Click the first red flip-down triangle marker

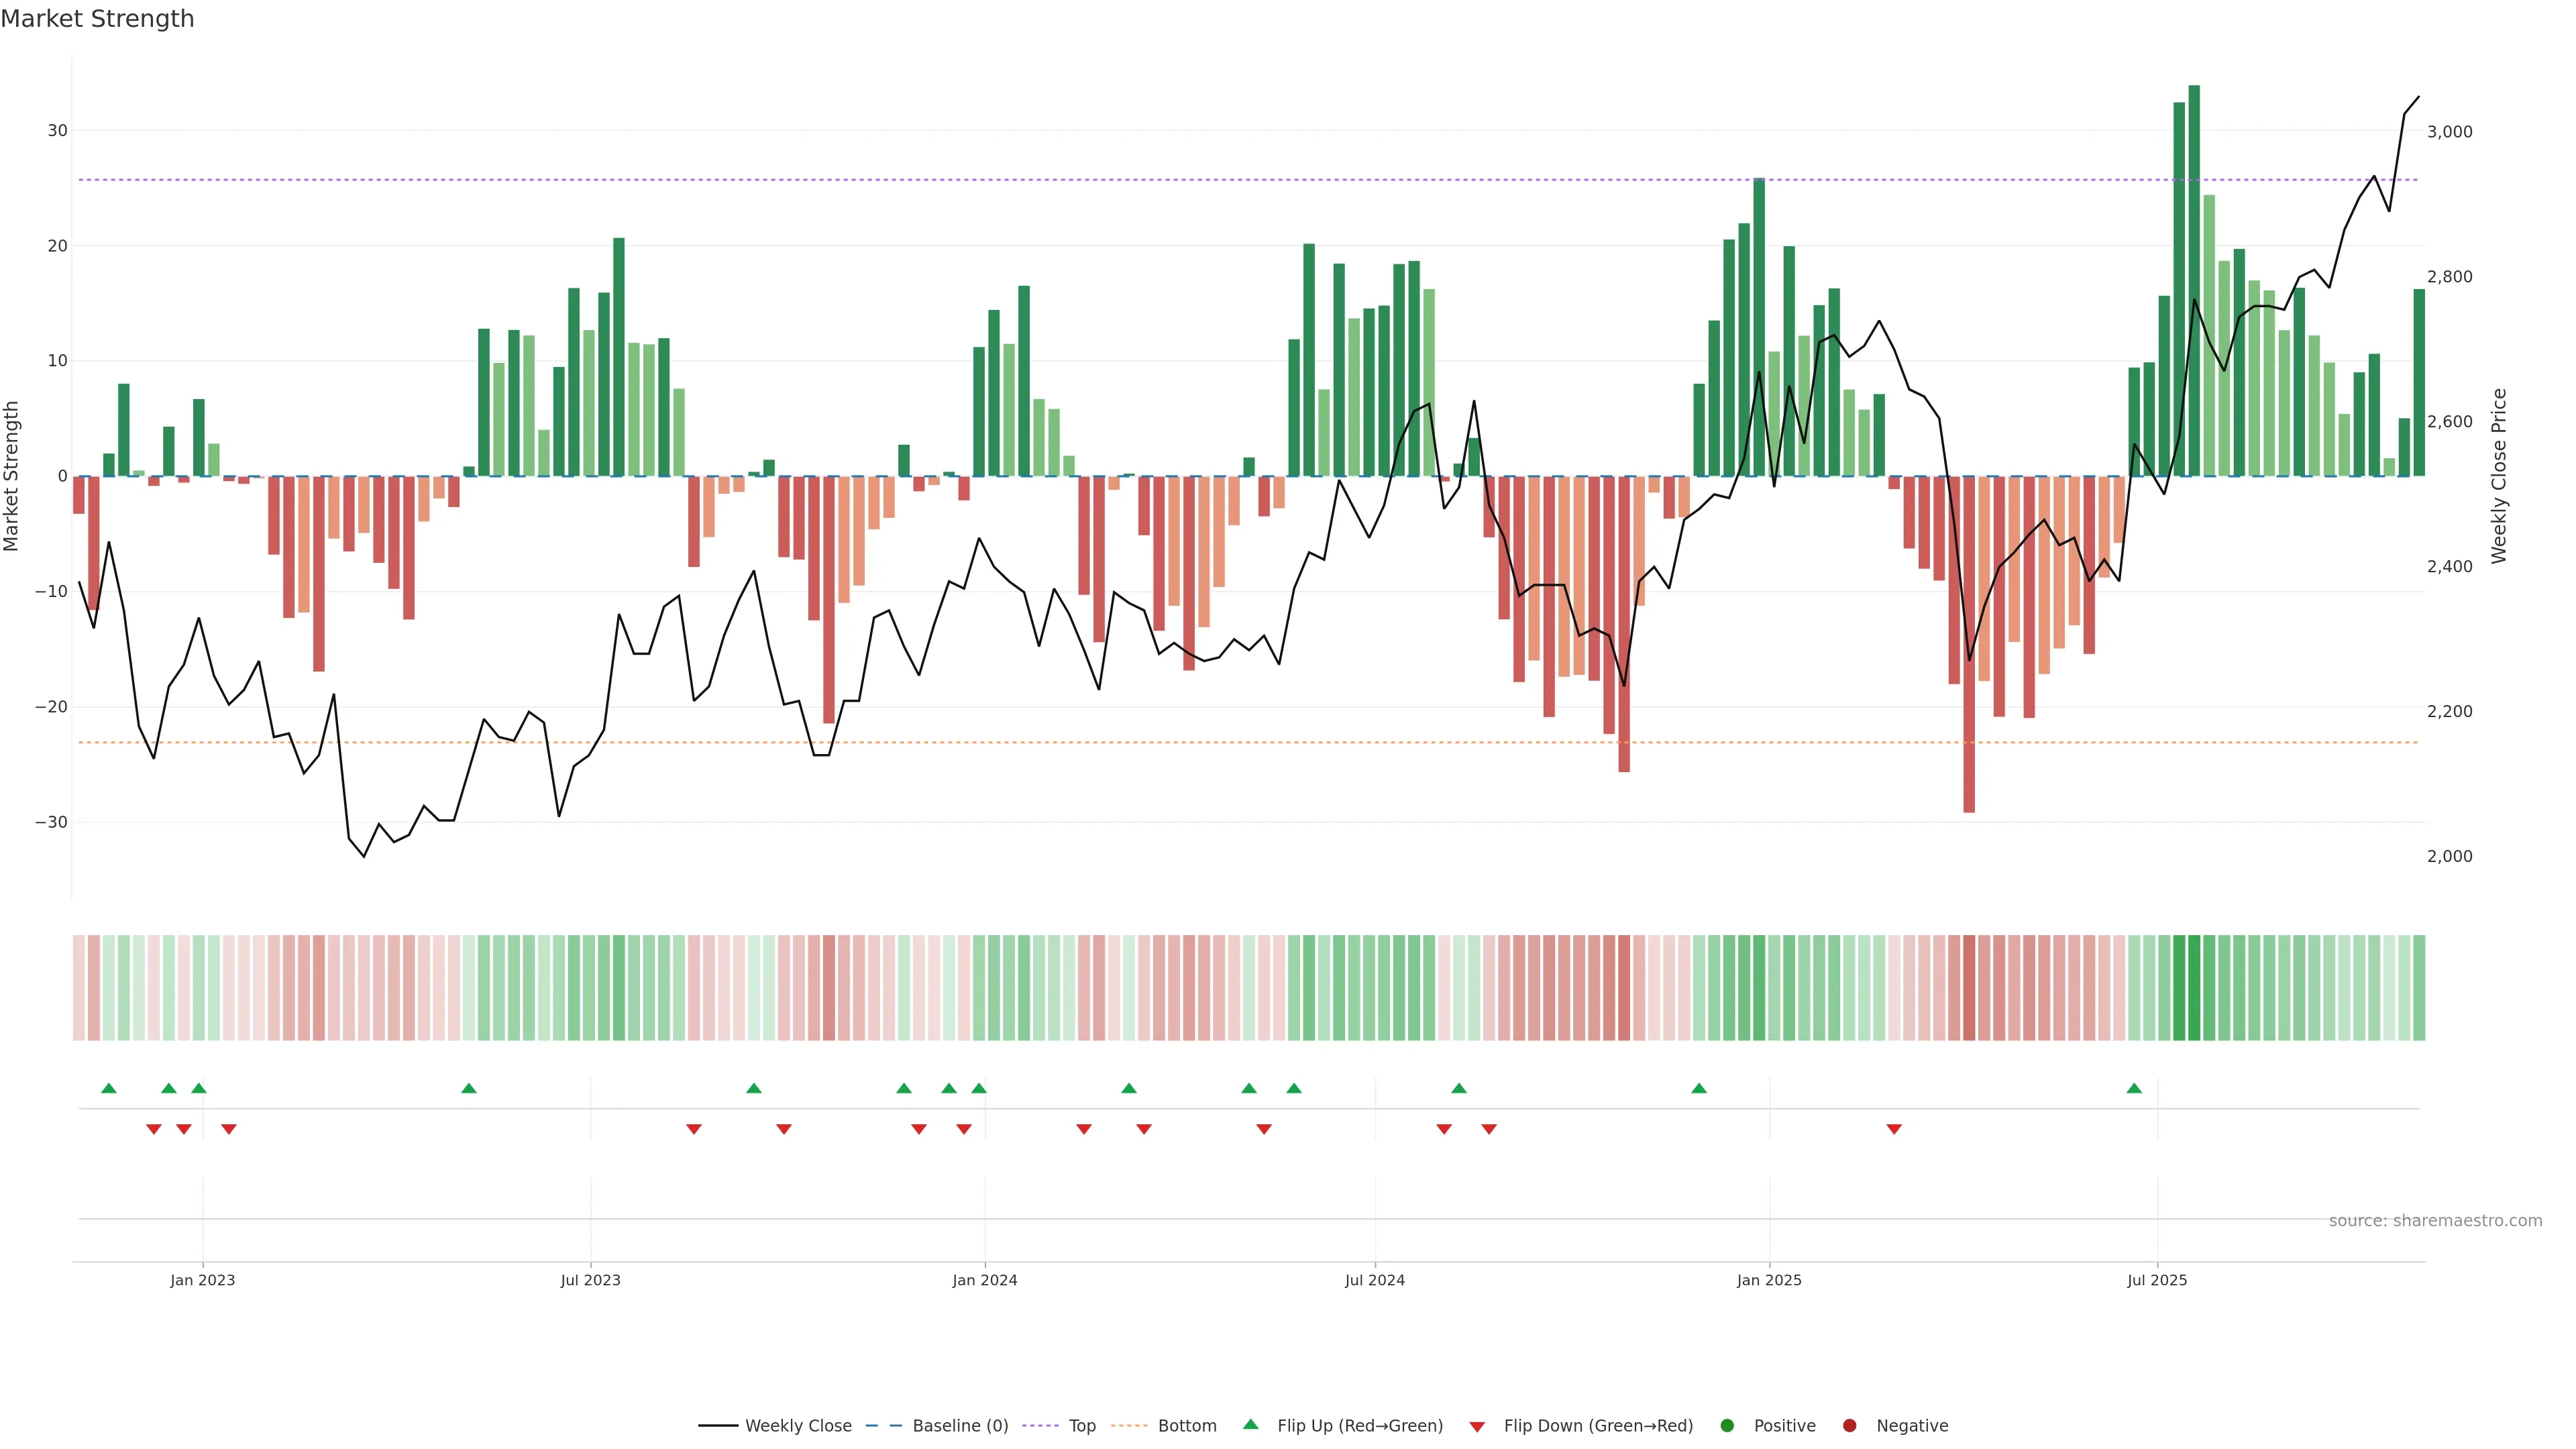click(x=154, y=1129)
